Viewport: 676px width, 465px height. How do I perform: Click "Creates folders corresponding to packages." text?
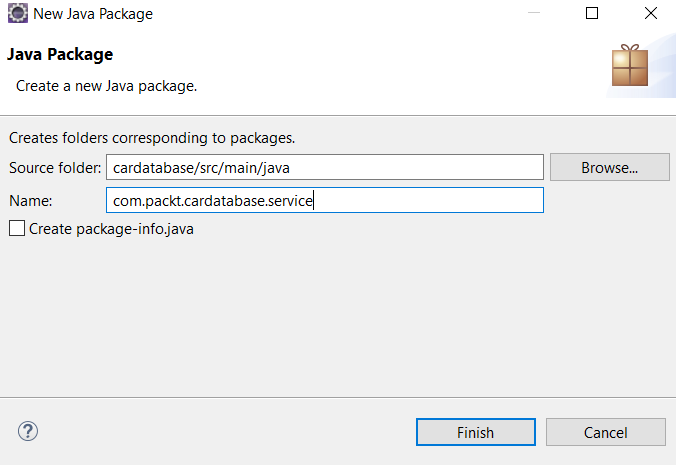[x=152, y=138]
